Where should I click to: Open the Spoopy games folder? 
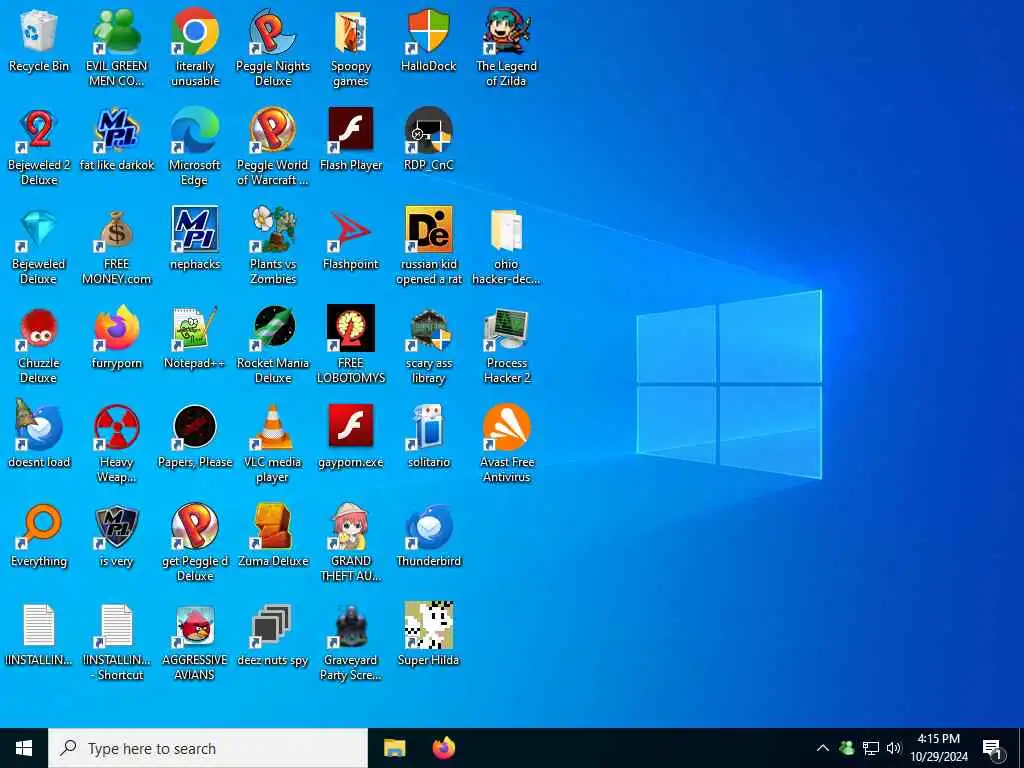351,31
